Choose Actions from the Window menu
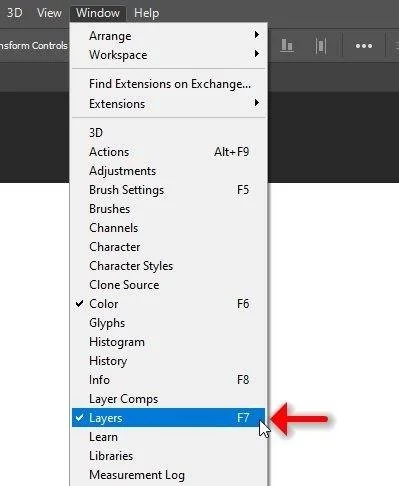This screenshot has height=486, width=399. click(168, 152)
